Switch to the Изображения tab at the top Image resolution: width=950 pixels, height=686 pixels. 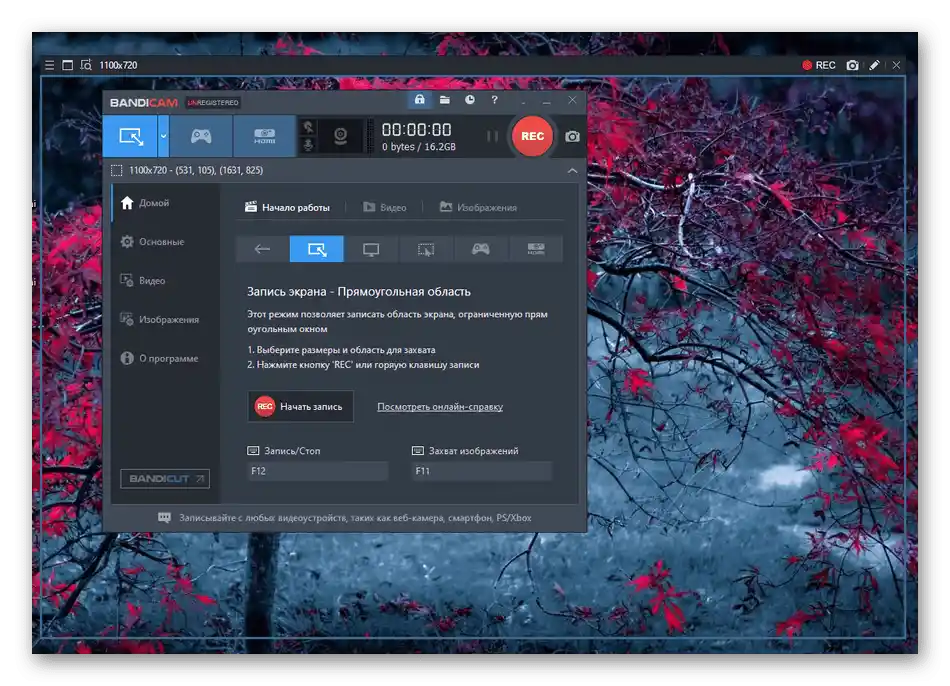coord(478,207)
